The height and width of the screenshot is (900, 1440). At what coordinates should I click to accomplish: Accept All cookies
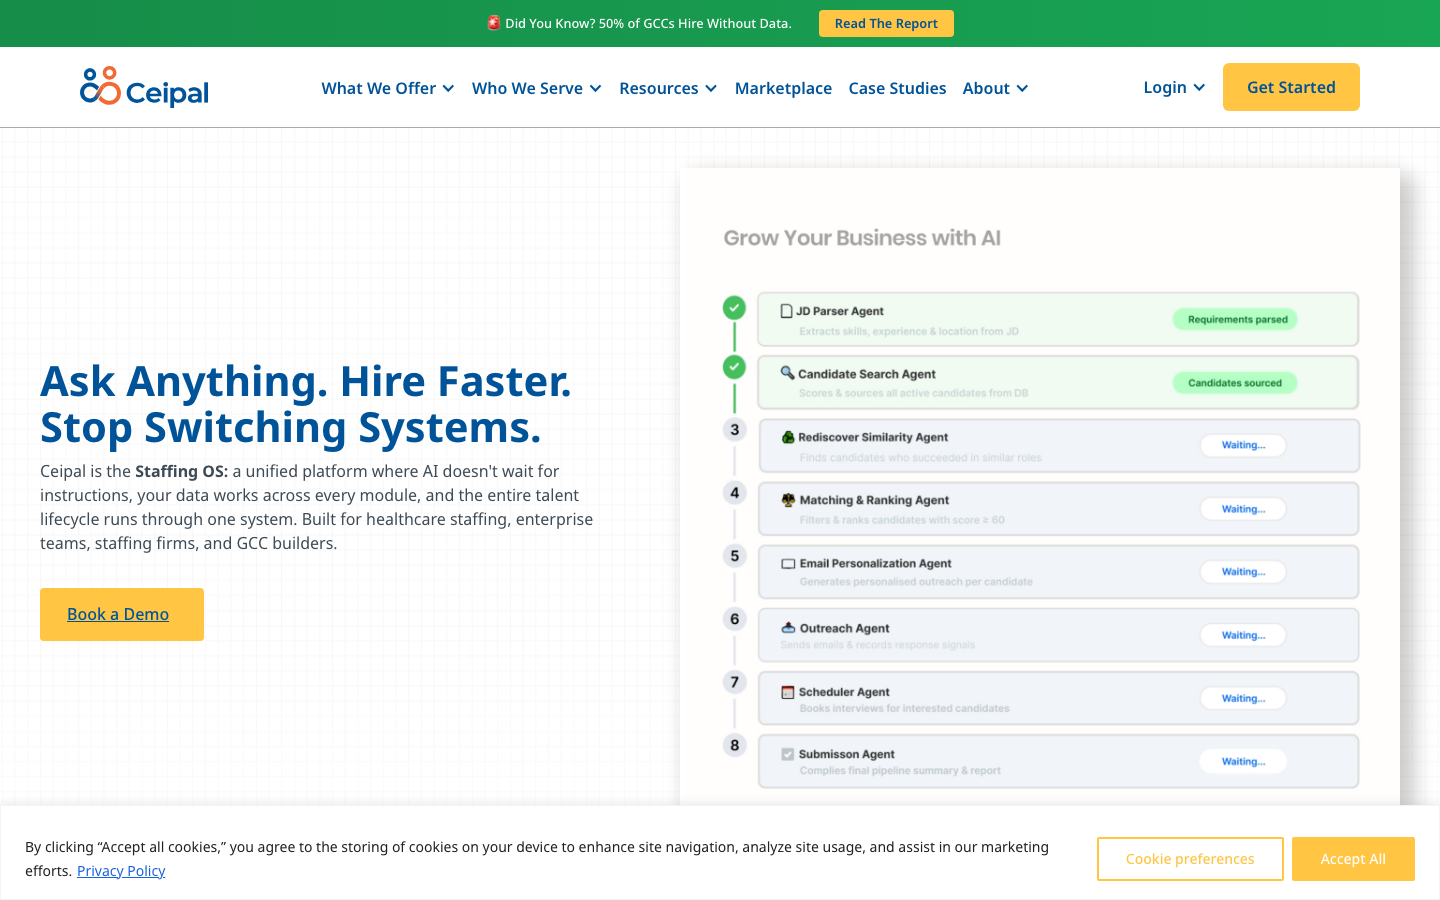pyautogui.click(x=1353, y=859)
